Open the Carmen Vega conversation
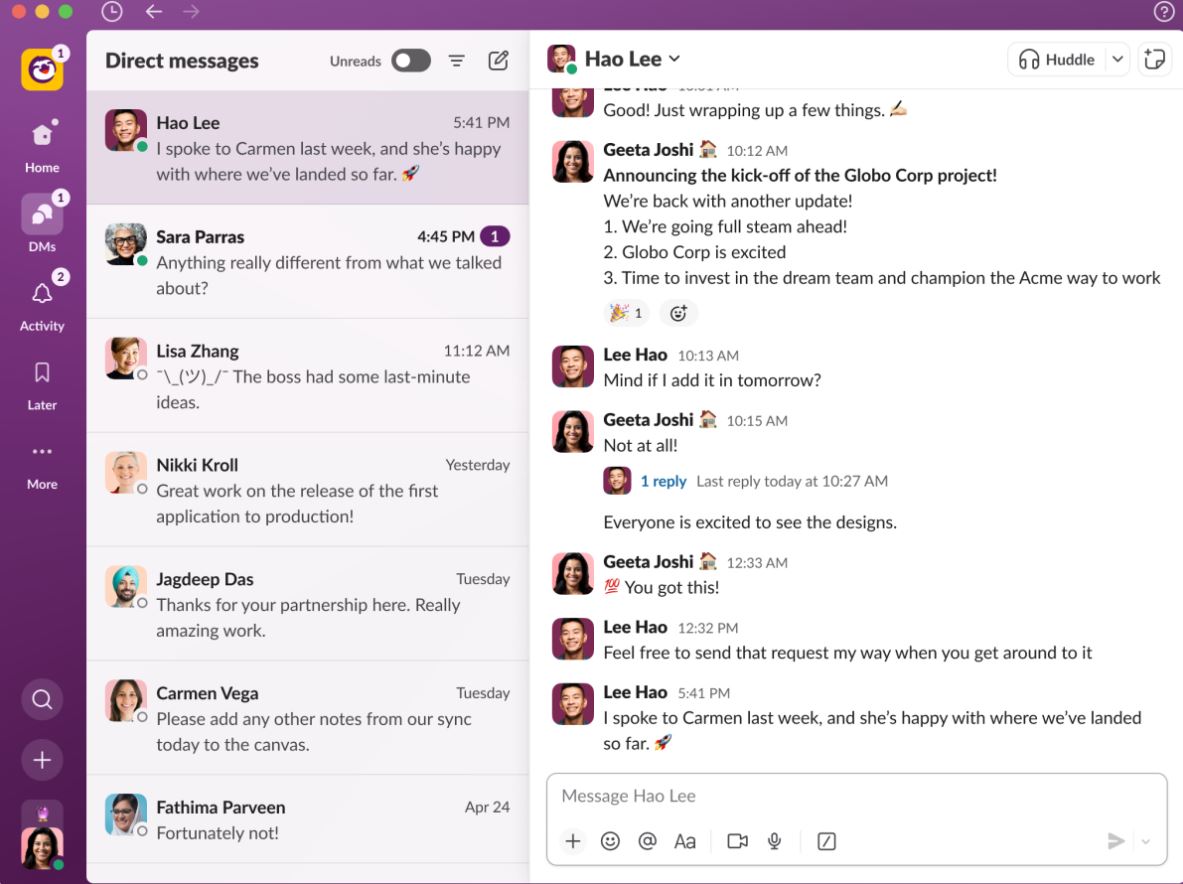The image size is (1183, 884). tap(308, 717)
